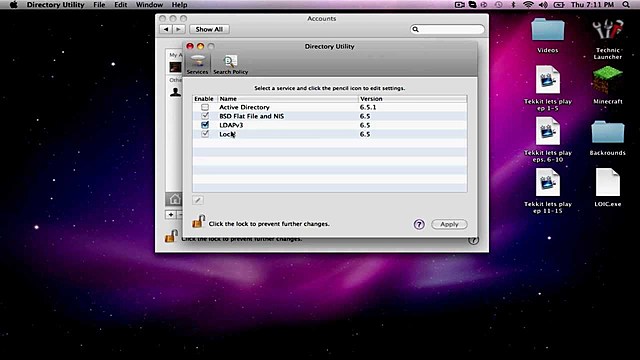Image resolution: width=640 pixels, height=360 pixels.
Task: Sort services by the Name column header
Action: point(288,99)
